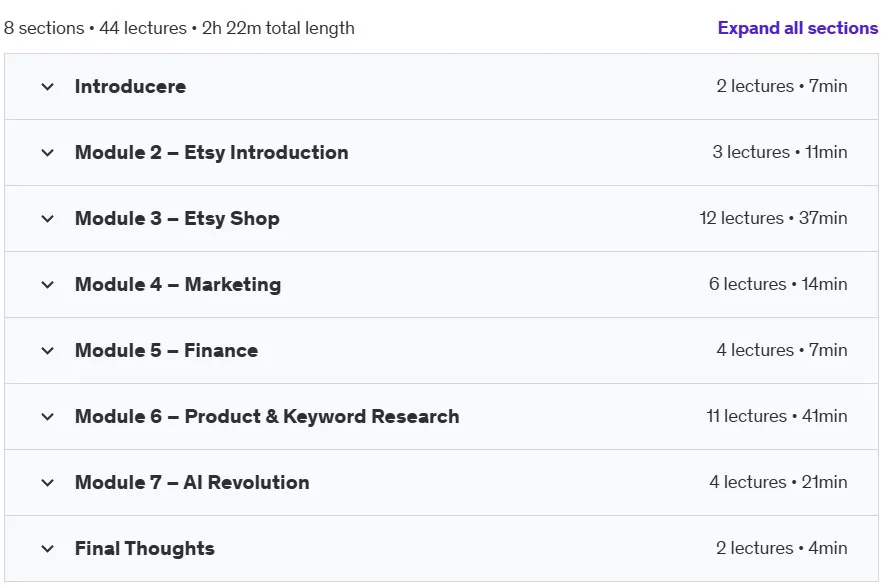Open Module 5 – Finance title
This screenshot has width=884, height=587.
pos(166,350)
